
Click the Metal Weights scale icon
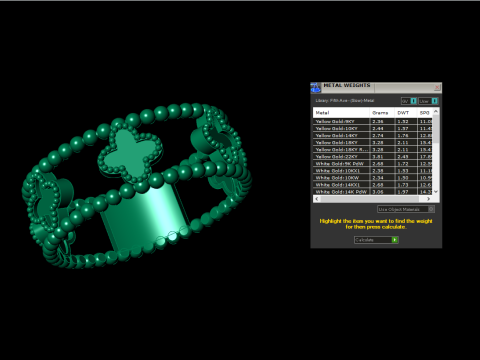(315, 87)
